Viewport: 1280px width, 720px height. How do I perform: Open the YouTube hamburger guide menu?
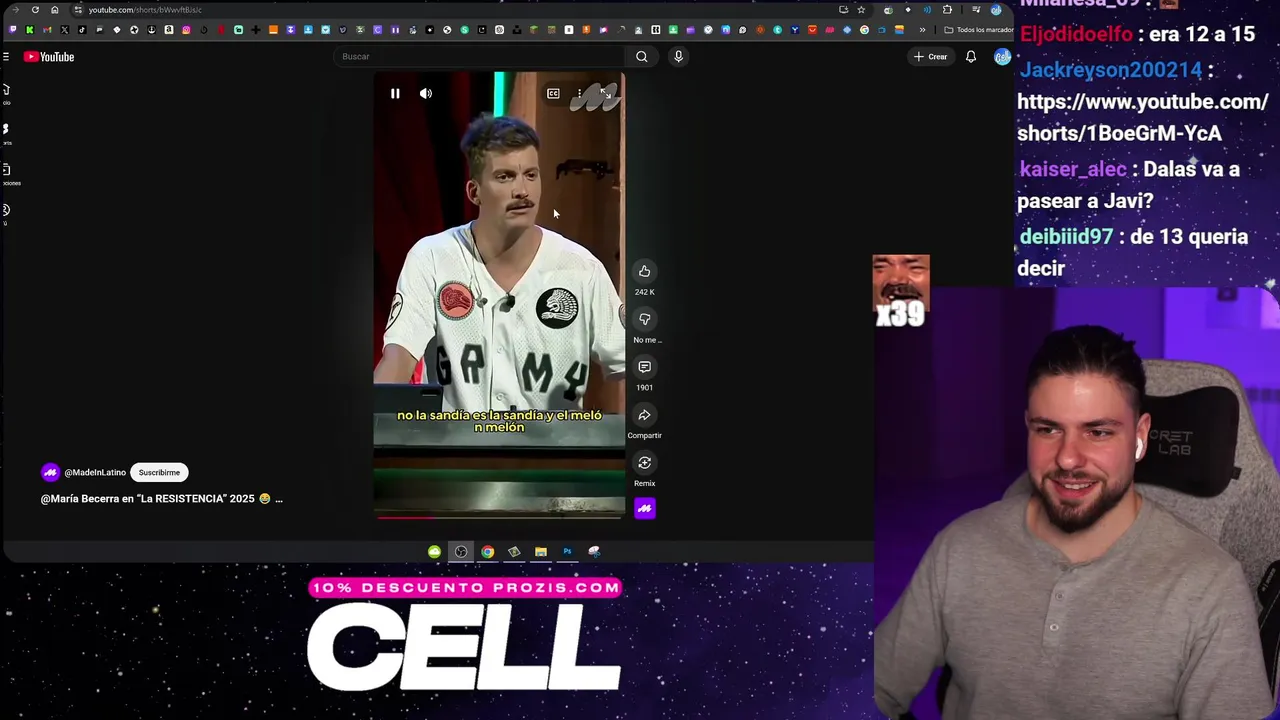[5, 57]
